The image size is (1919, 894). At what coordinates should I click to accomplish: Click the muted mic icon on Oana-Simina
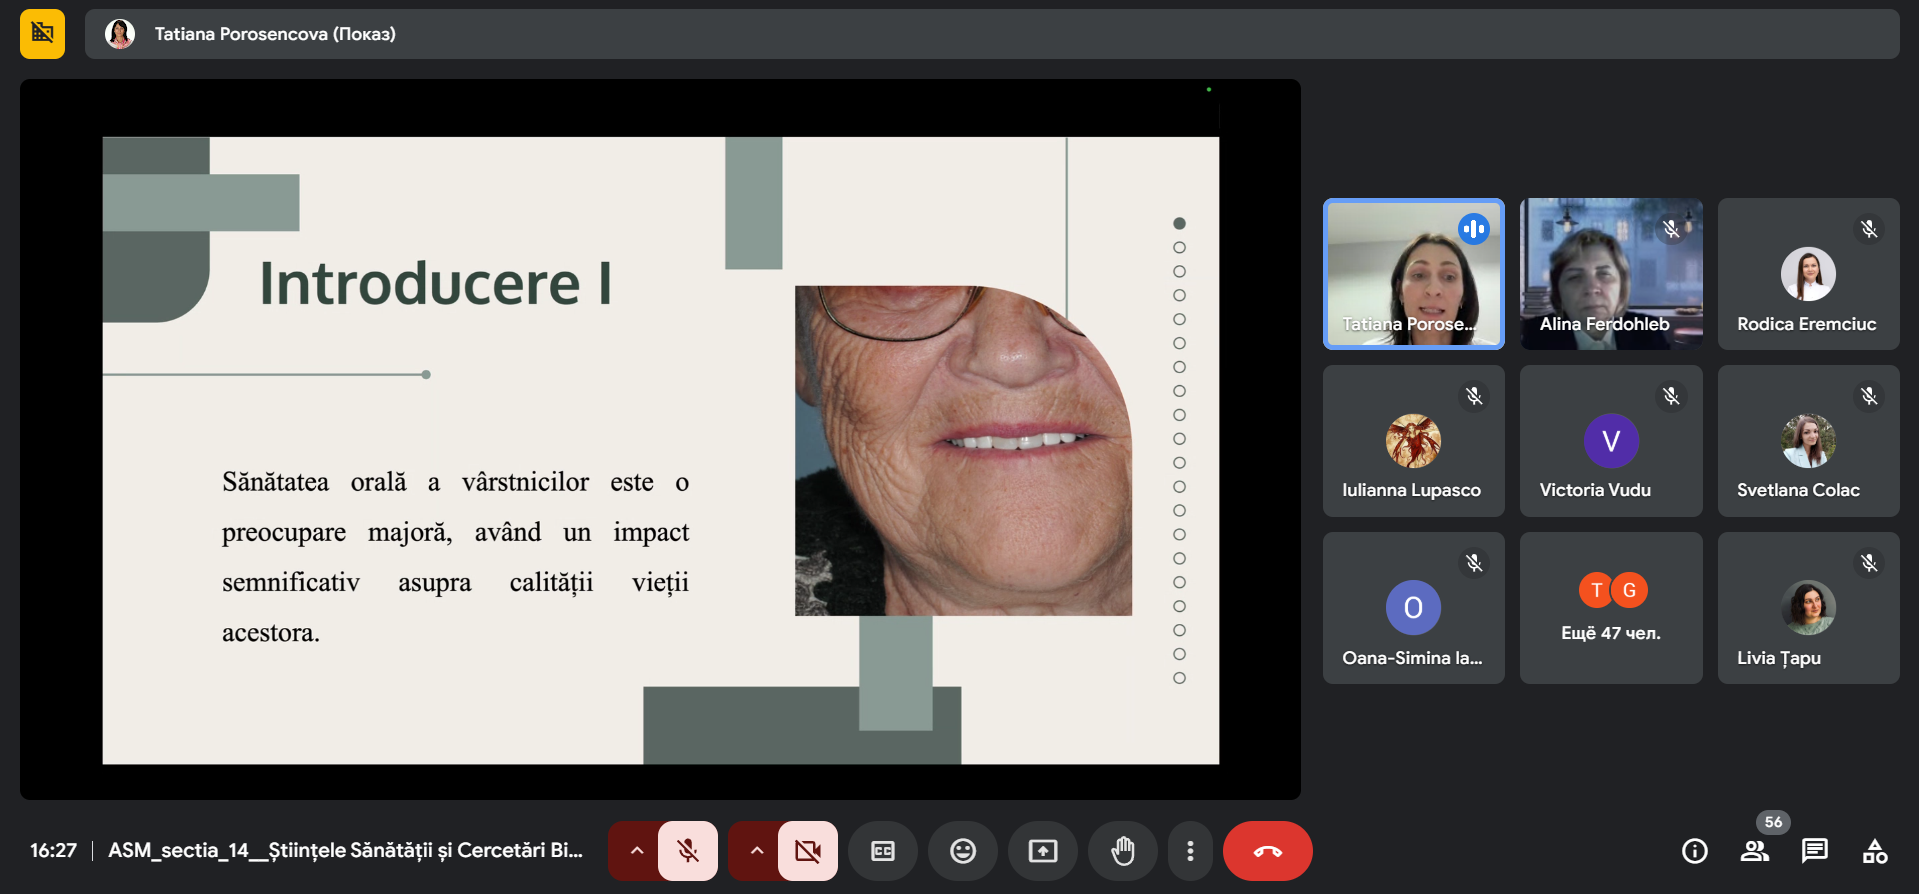tap(1474, 563)
